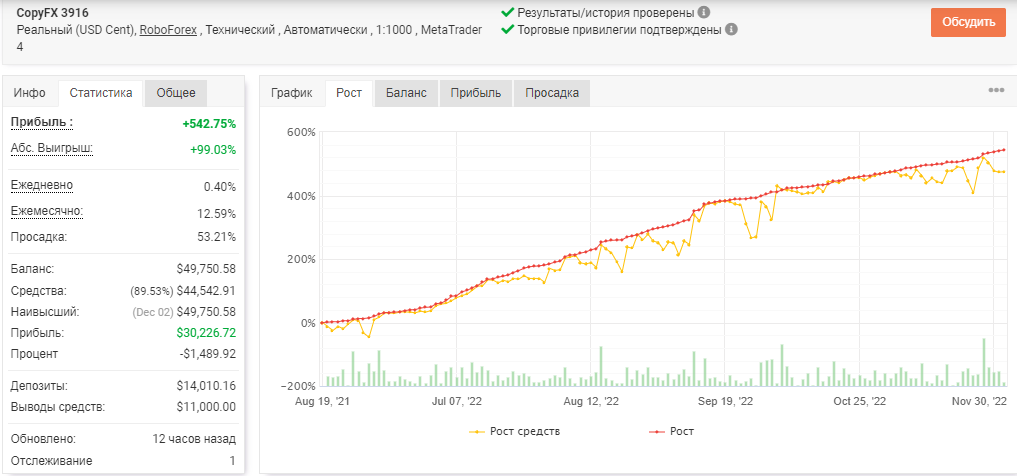Select the Рост chart tab
This screenshot has width=1017, height=476.
coord(349,93)
